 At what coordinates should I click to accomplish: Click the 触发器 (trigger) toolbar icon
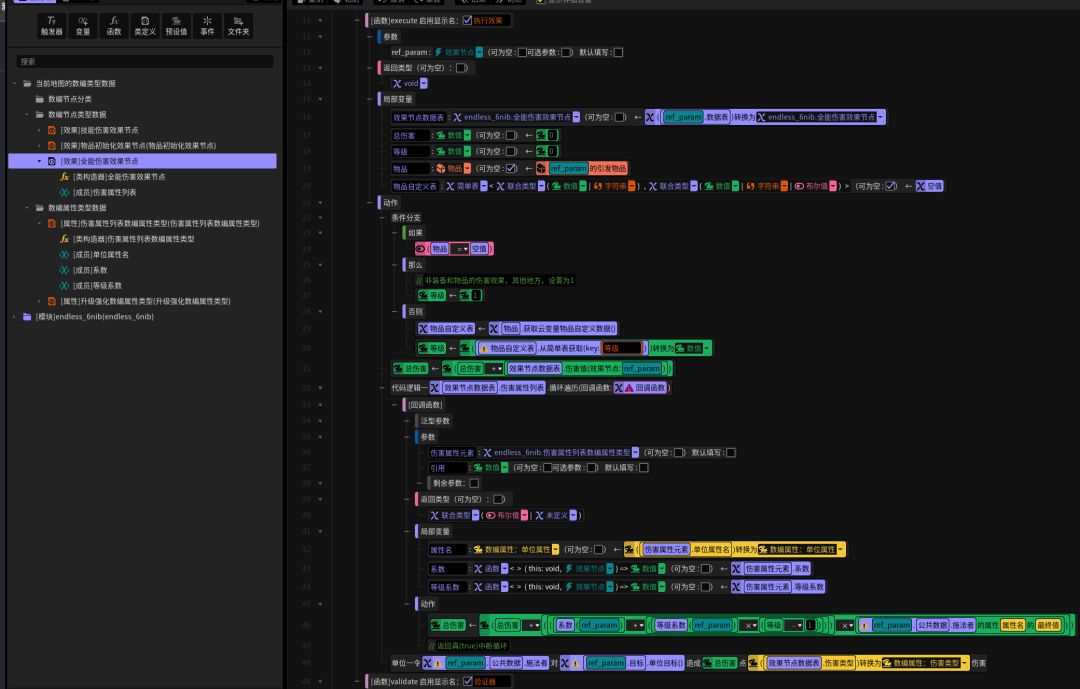(52, 25)
